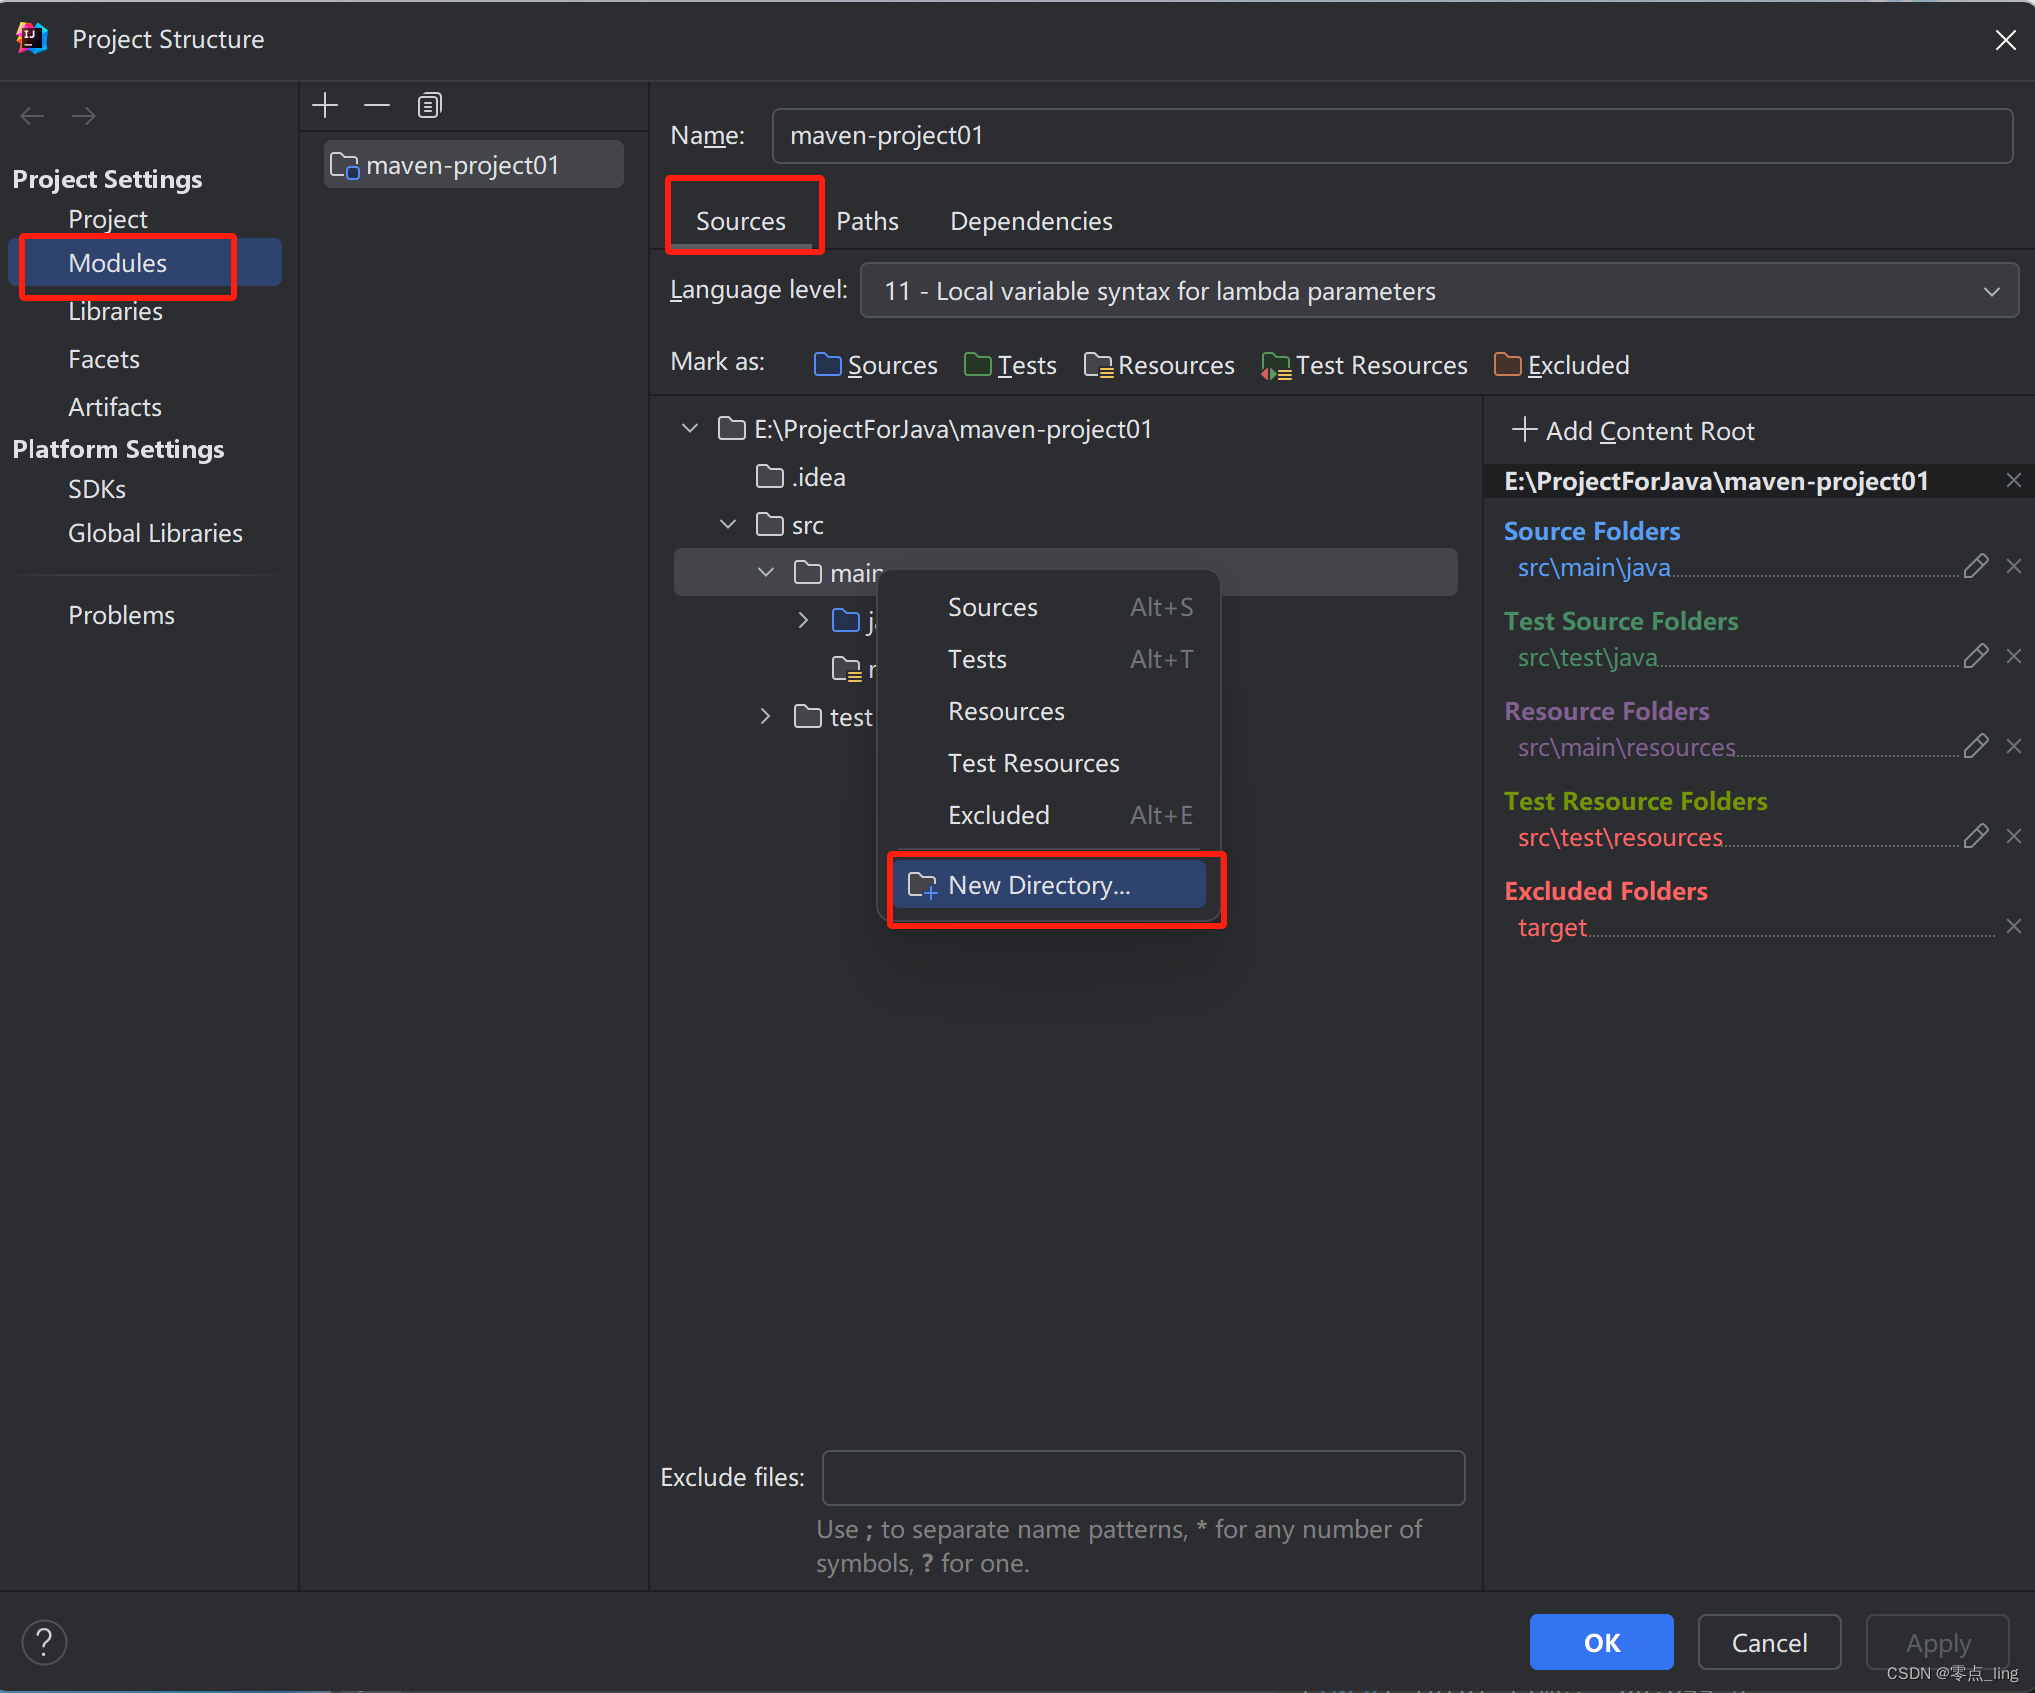Click Add Content Root

click(x=1633, y=431)
